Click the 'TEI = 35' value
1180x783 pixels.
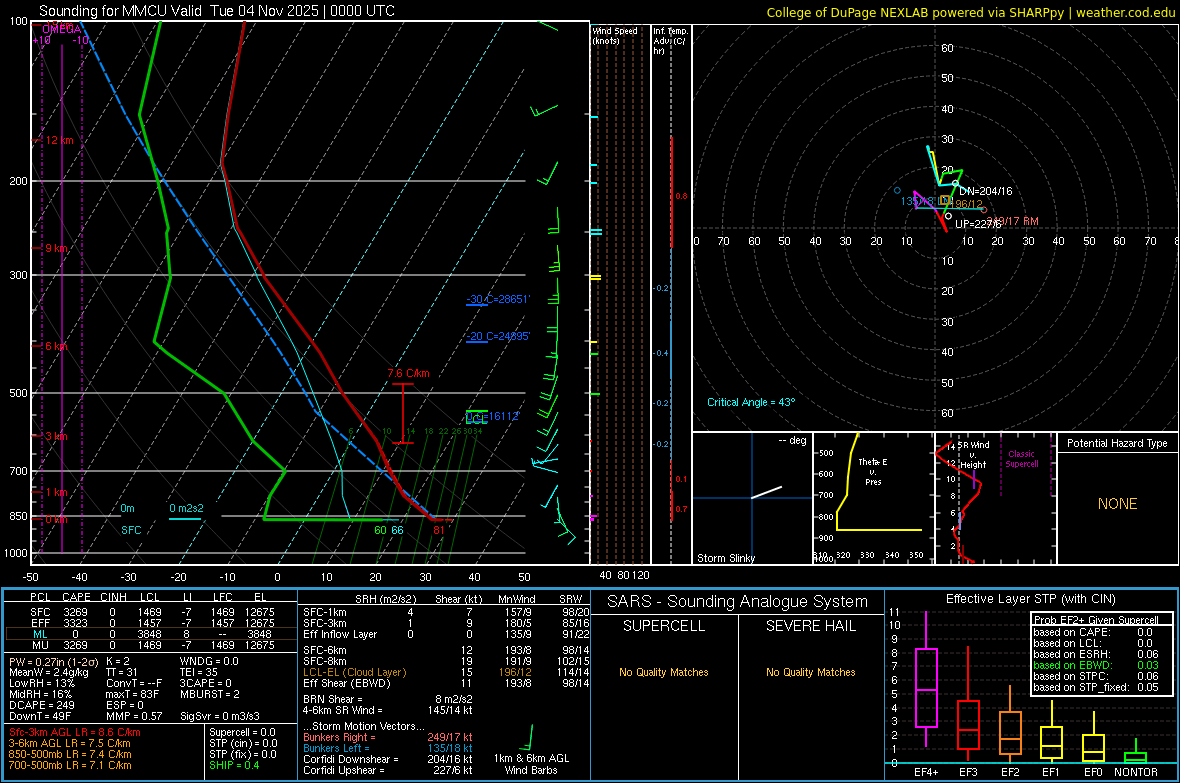[x=199, y=672]
